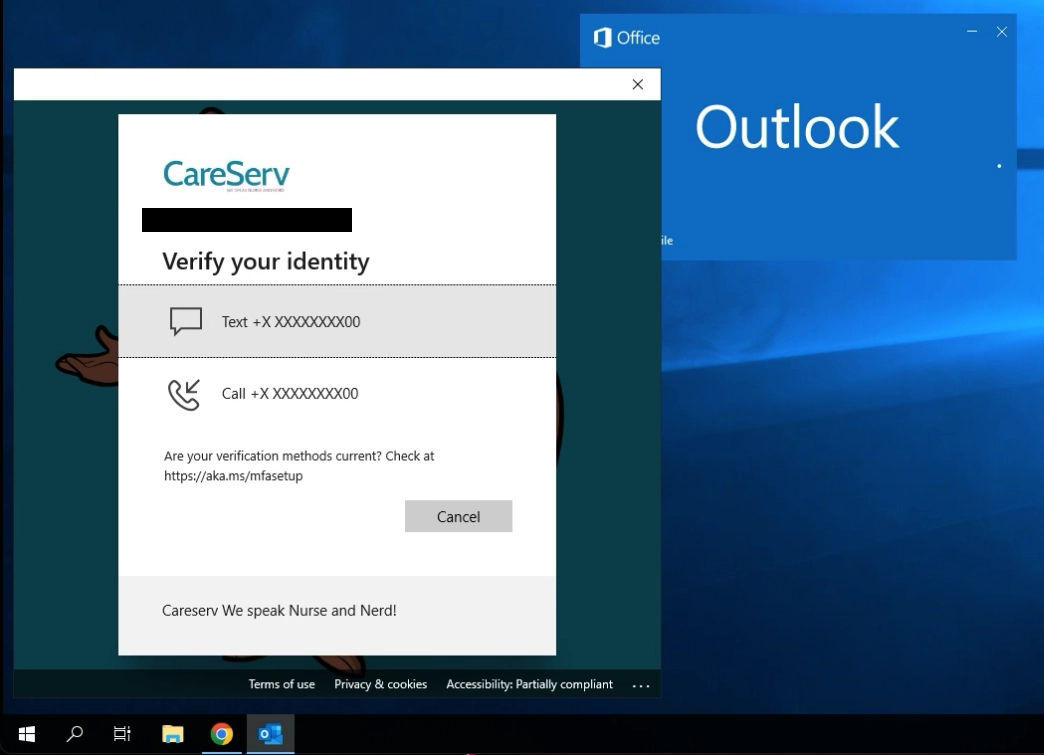Click the incoming phone call icon
Viewport: 1044px width, 755px height.
pyautogui.click(x=184, y=394)
